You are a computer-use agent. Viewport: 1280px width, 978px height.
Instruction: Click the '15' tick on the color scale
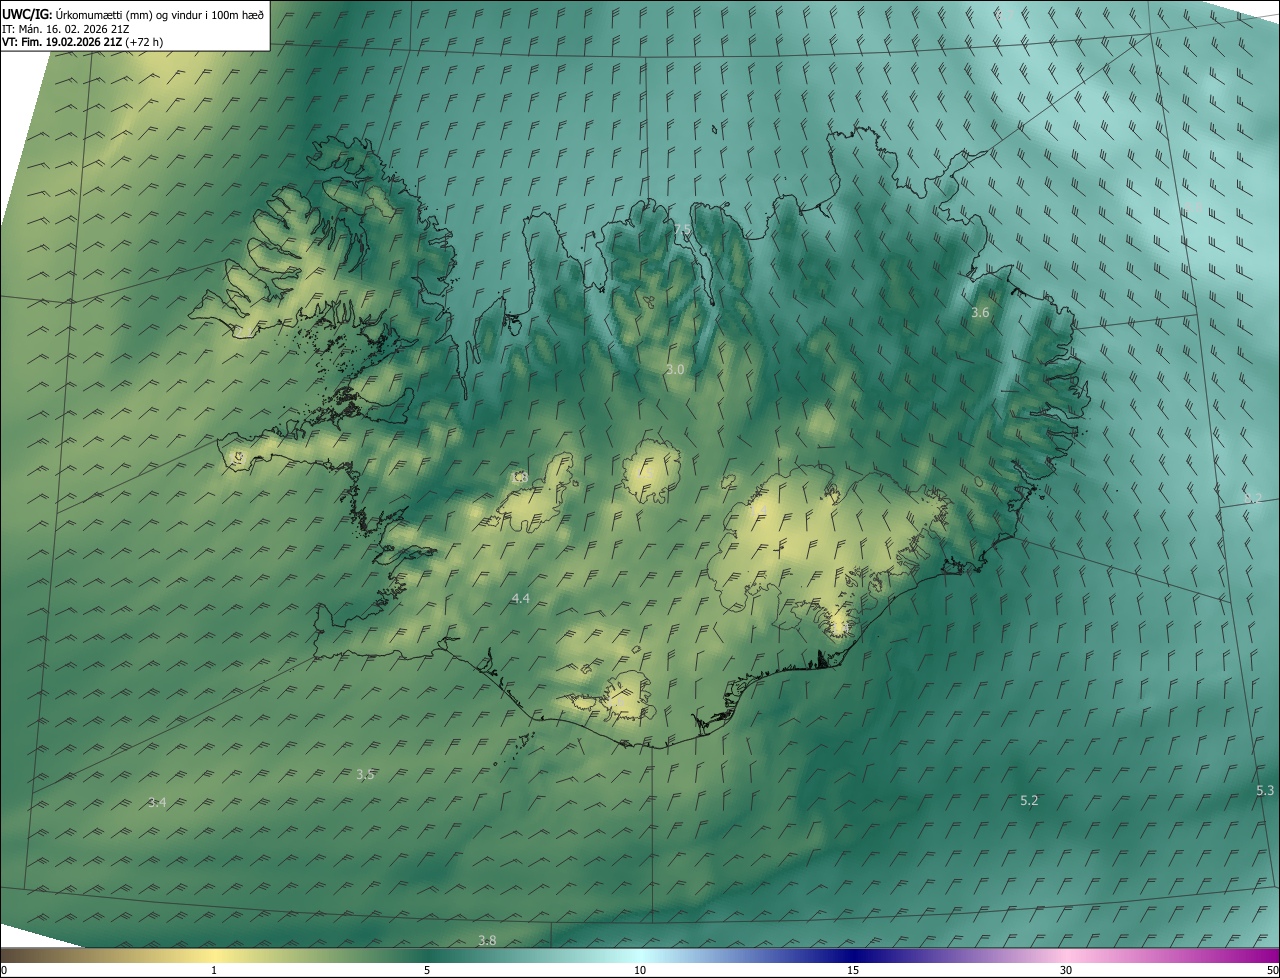853,971
